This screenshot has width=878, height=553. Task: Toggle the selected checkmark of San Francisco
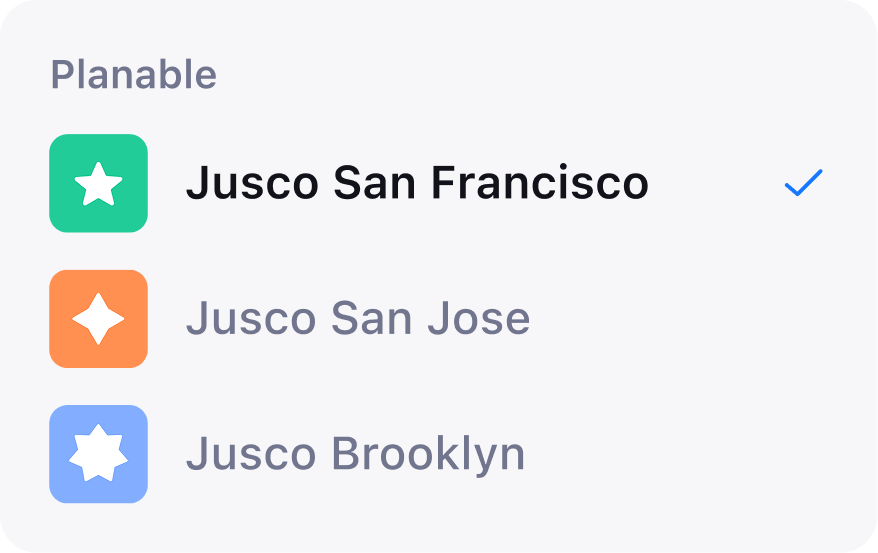(804, 183)
